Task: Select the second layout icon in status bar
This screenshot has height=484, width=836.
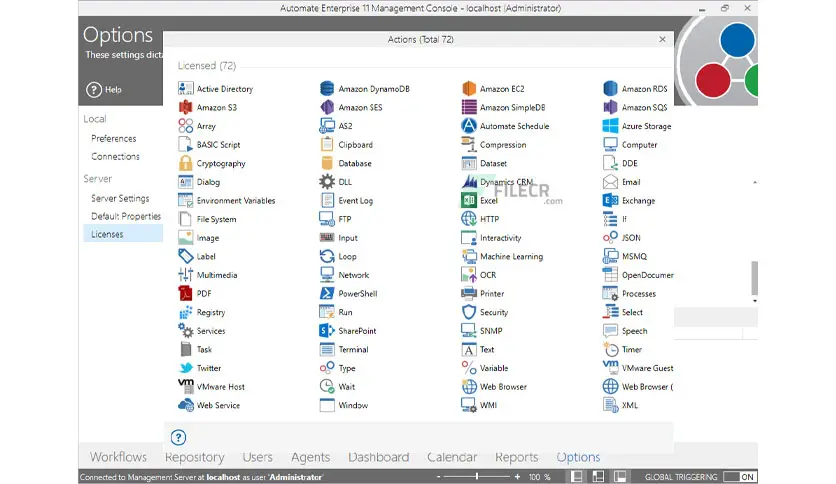Action: click(599, 477)
